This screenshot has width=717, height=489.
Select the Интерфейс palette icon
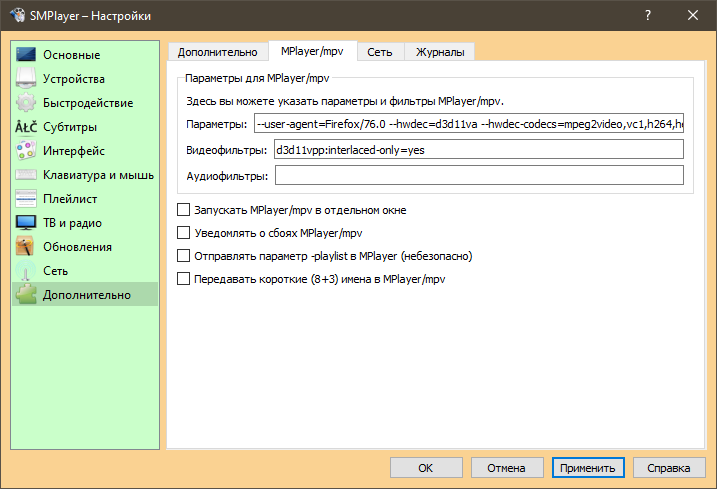(26, 151)
